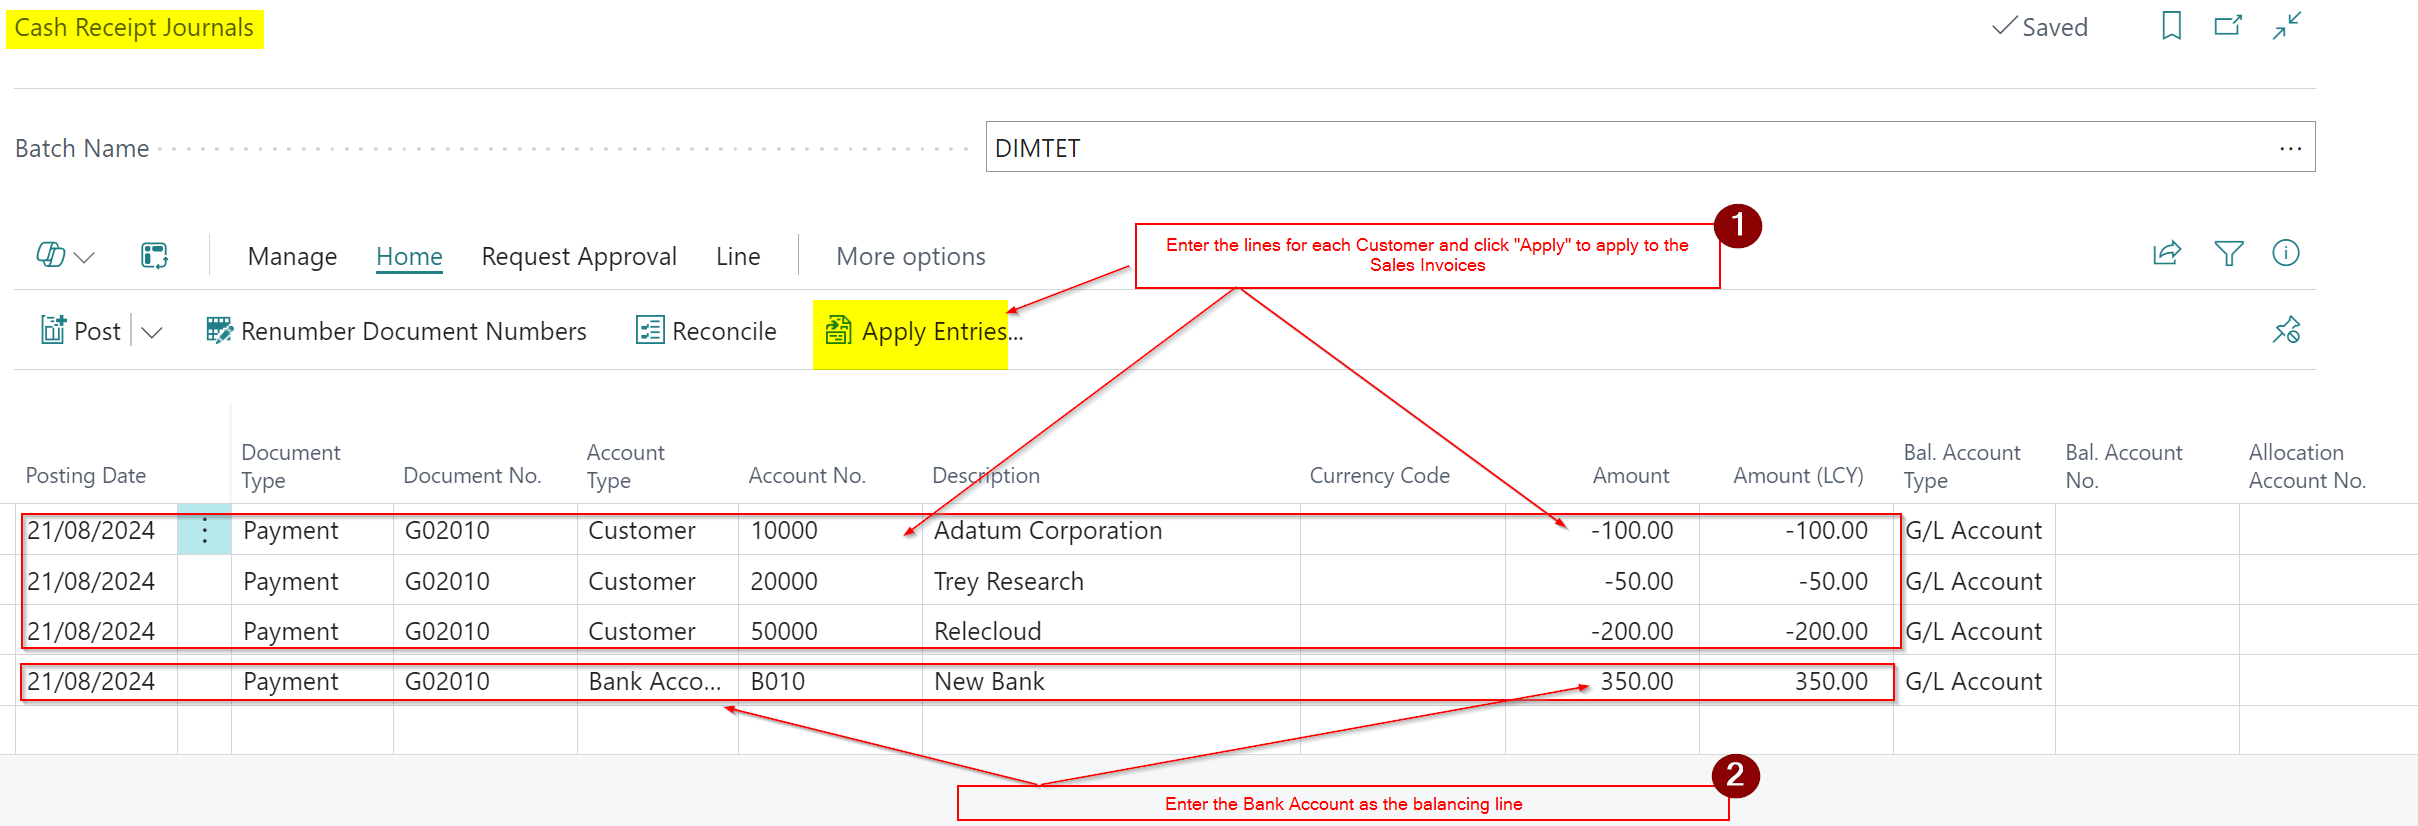The image size is (2418, 826).
Task: Open the filter pane funnel icon
Action: coord(2228,254)
